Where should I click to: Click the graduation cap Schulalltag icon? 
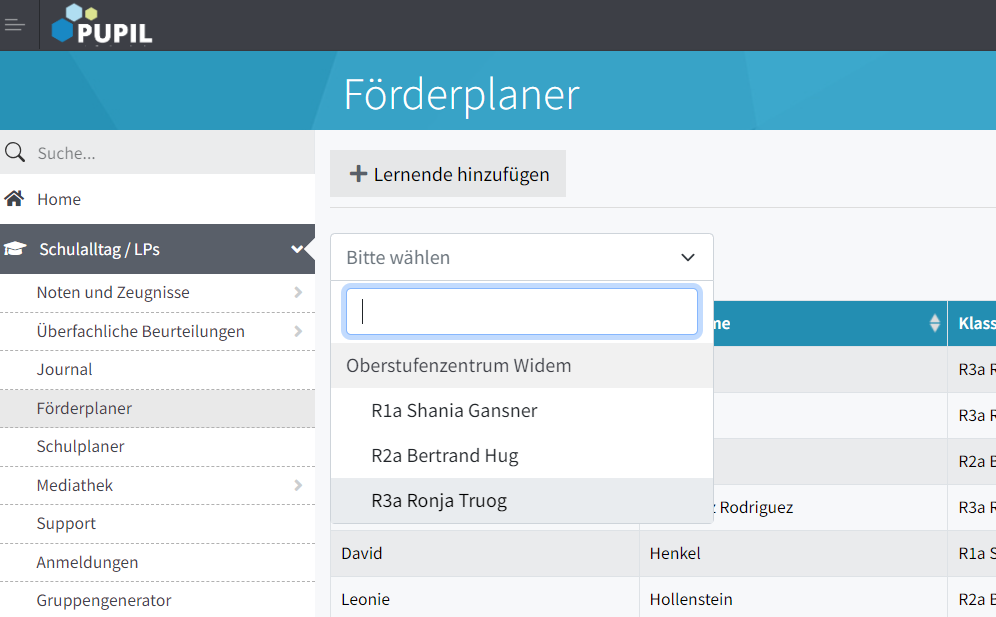pos(15,249)
